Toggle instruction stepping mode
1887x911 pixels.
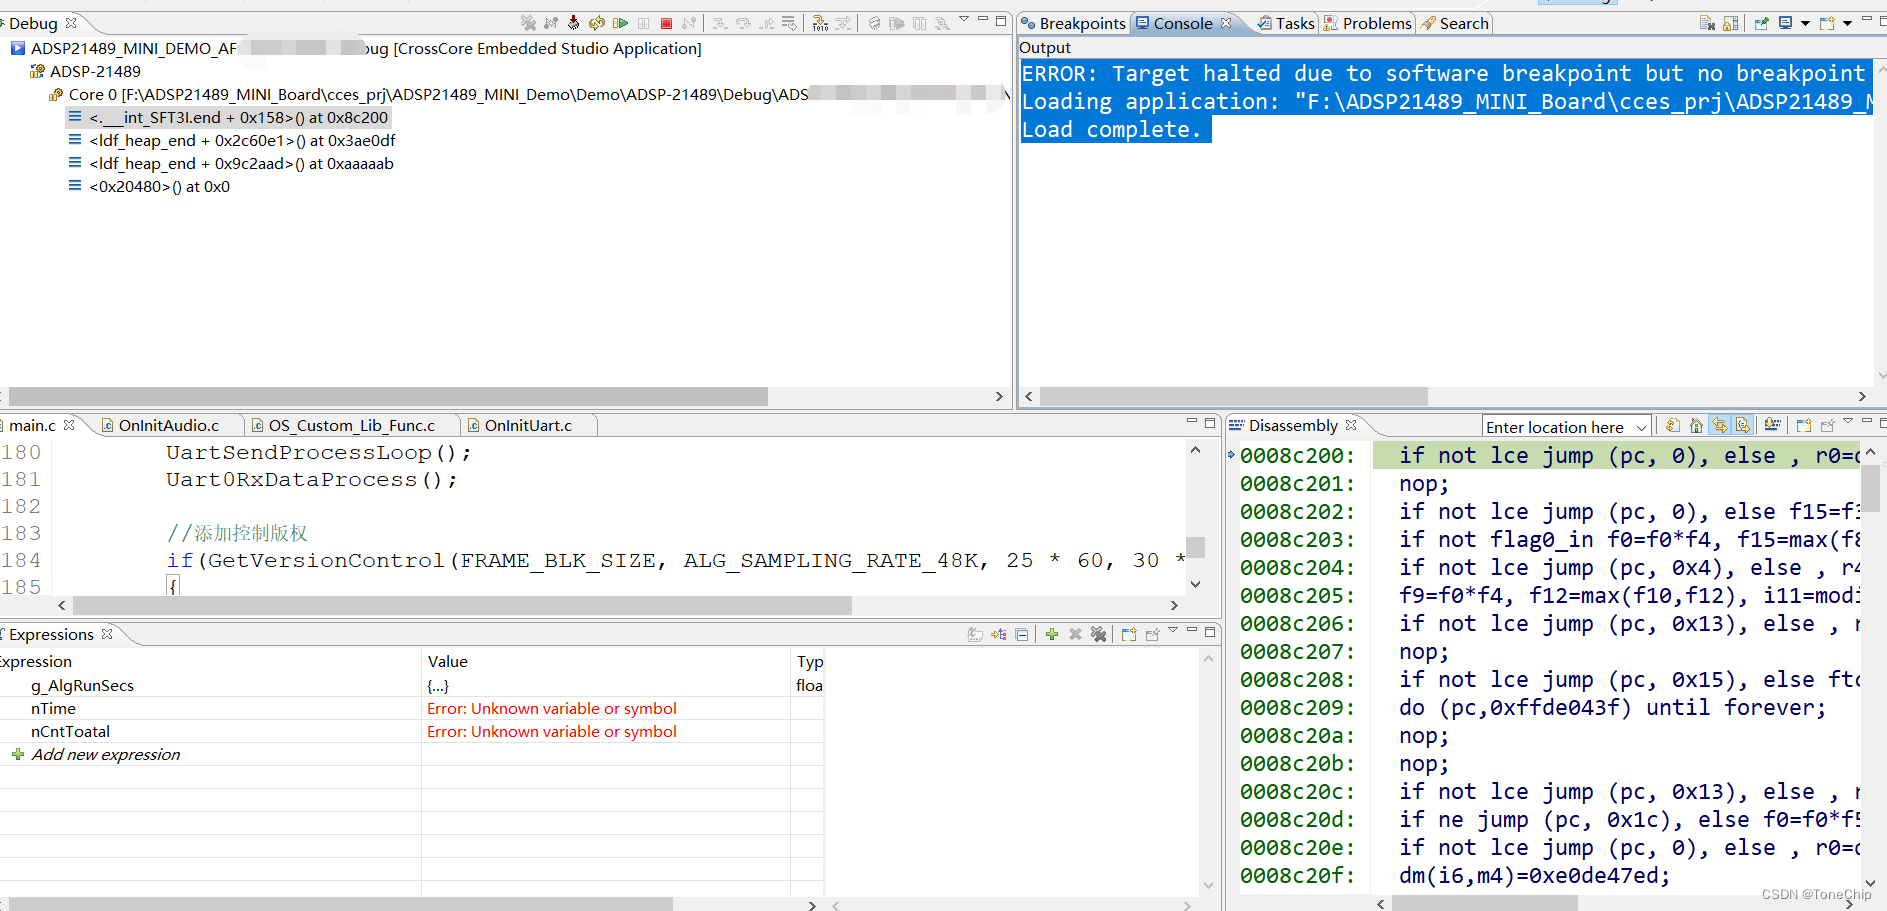pyautogui.click(x=821, y=22)
